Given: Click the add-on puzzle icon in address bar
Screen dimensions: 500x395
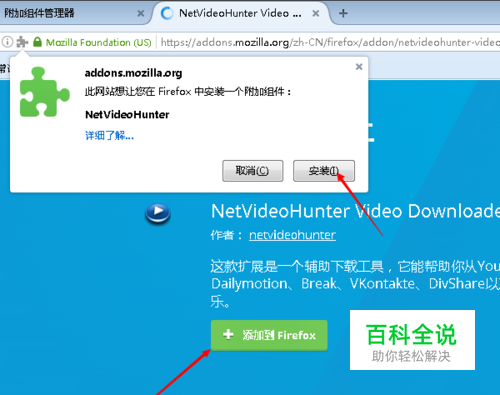Looking at the screenshot, I should point(22,42).
